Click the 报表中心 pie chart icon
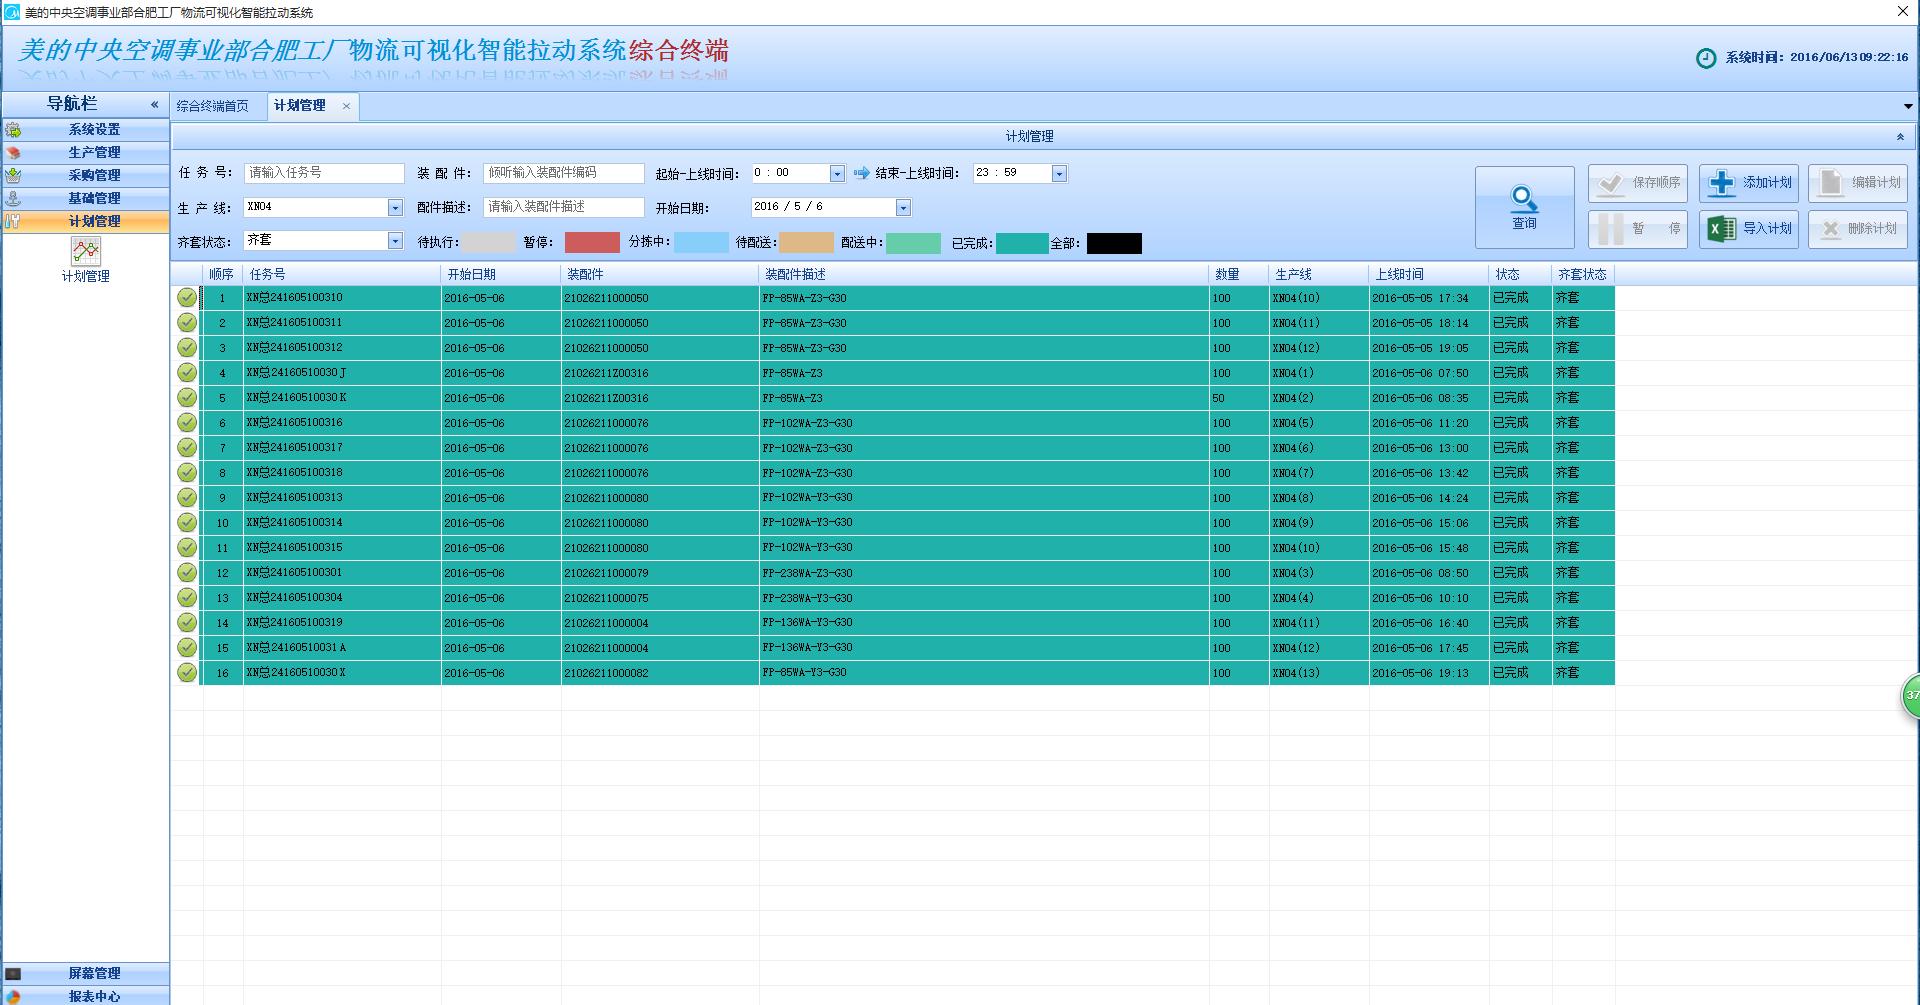 pyautogui.click(x=13, y=996)
